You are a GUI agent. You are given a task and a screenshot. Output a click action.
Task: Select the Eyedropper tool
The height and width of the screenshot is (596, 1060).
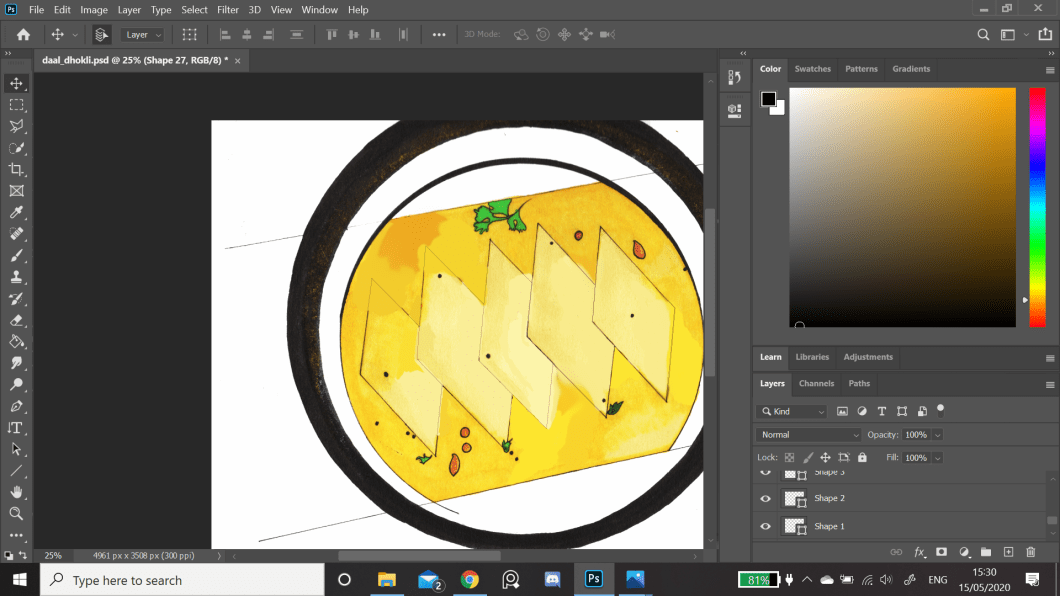point(16,212)
